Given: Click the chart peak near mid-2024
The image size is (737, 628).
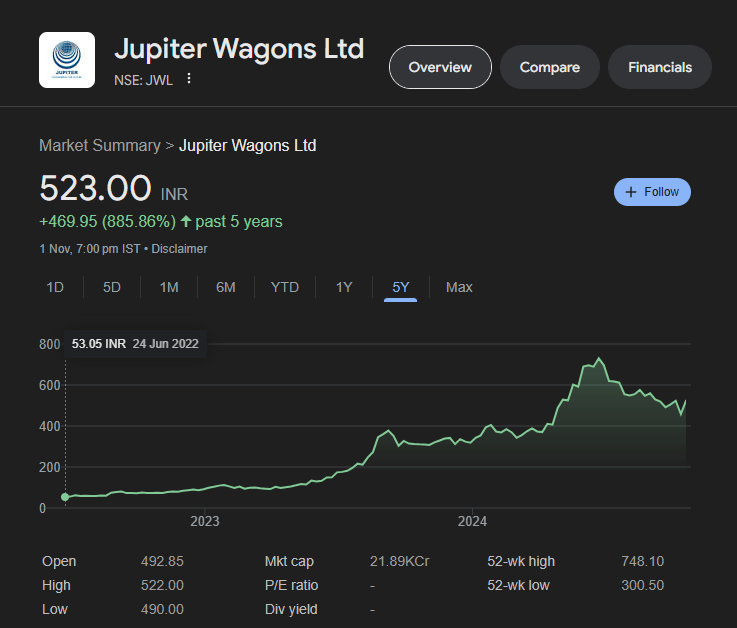Looking at the screenshot, I should pos(598,359).
